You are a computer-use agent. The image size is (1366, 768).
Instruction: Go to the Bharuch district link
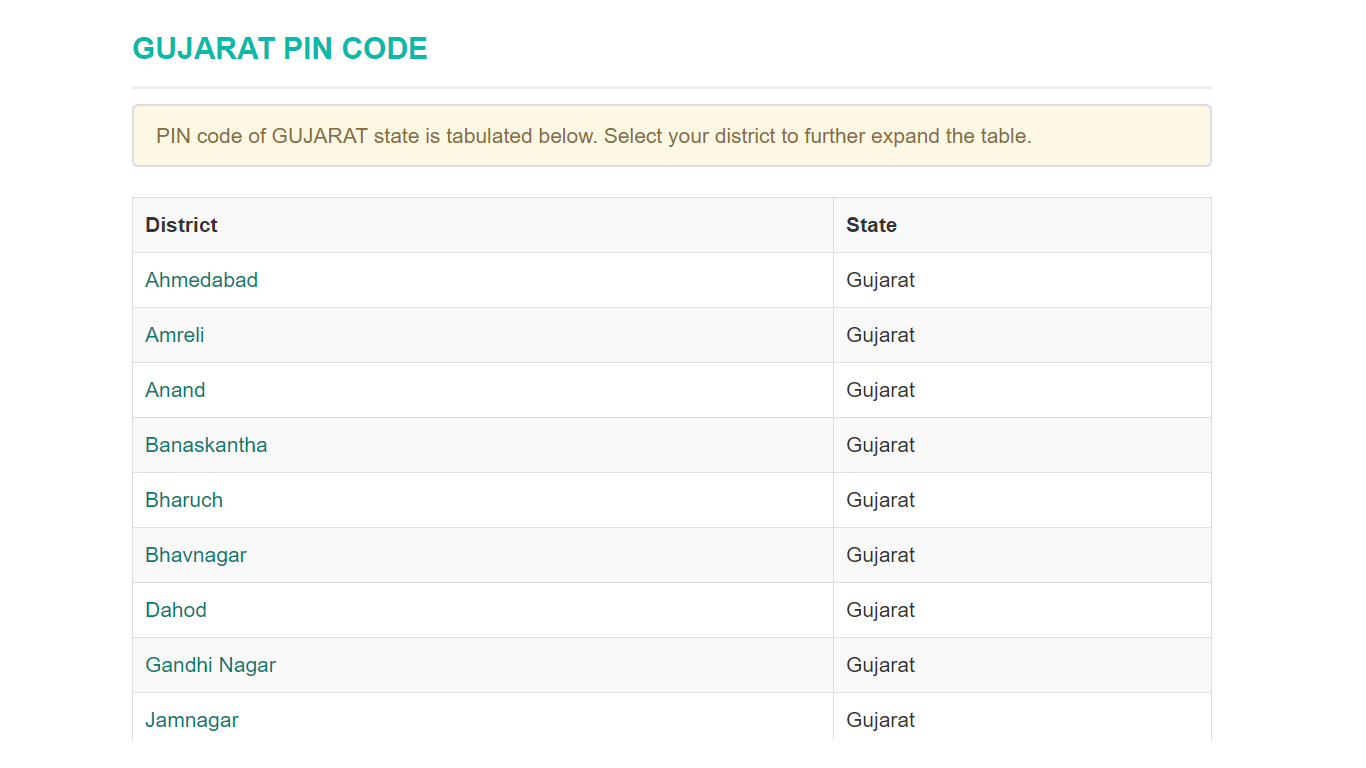(x=184, y=500)
